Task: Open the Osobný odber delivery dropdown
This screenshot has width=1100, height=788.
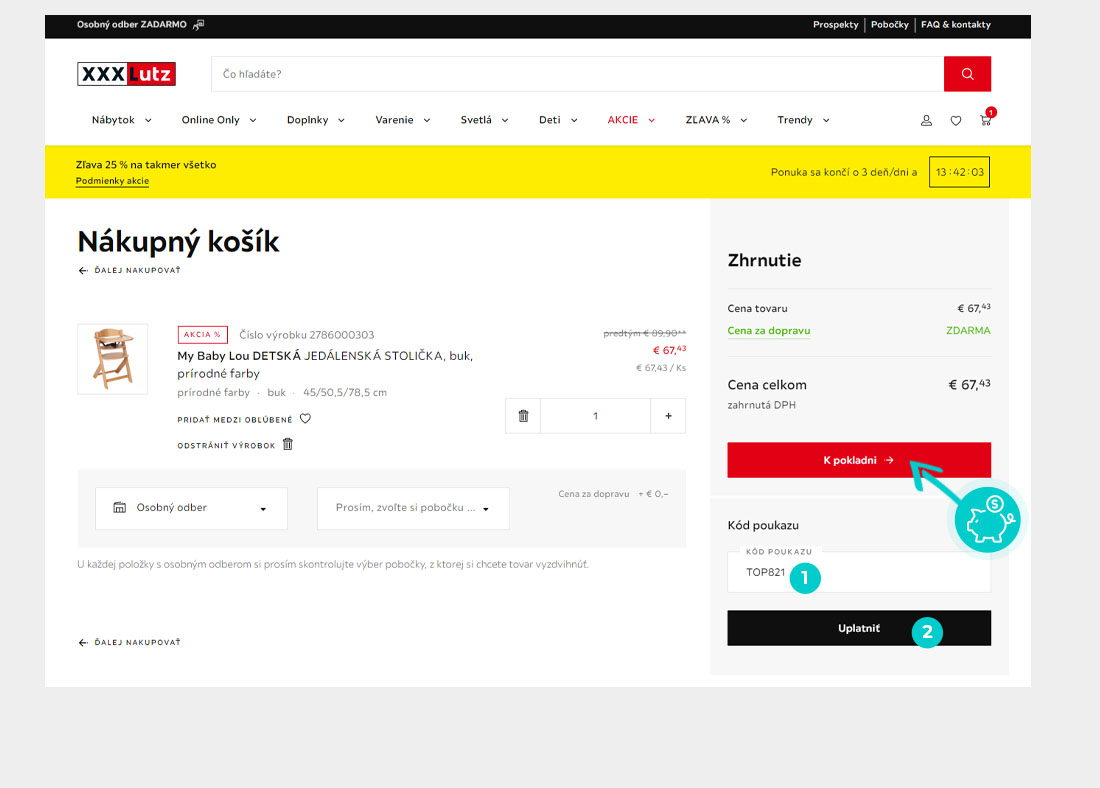Action: (x=192, y=508)
